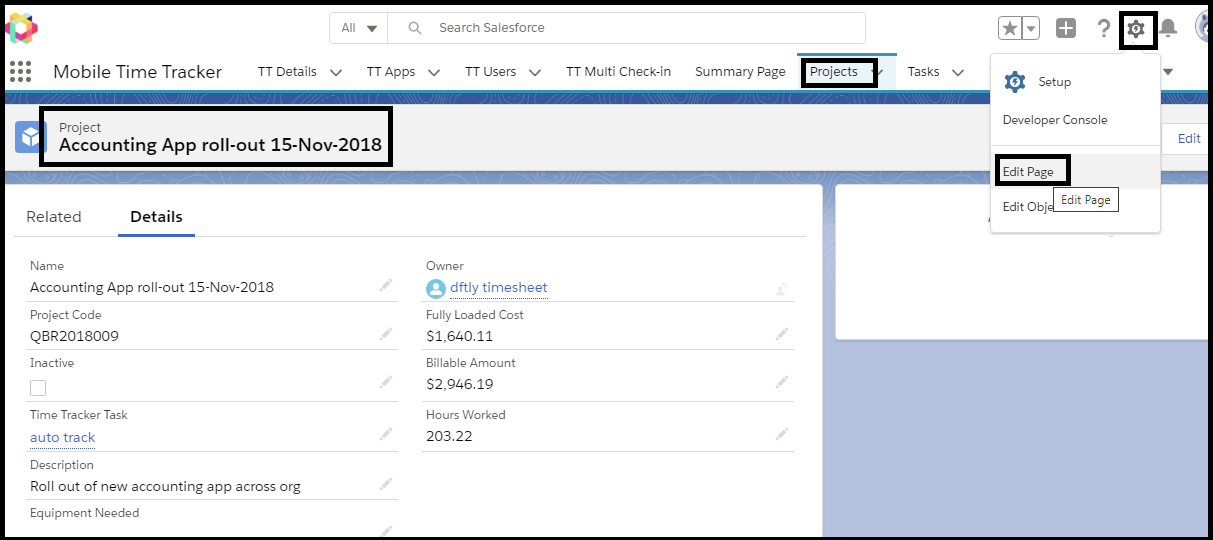Expand the TT Details tab chevron
Viewport: 1213px width, 540px height.
tap(336, 72)
